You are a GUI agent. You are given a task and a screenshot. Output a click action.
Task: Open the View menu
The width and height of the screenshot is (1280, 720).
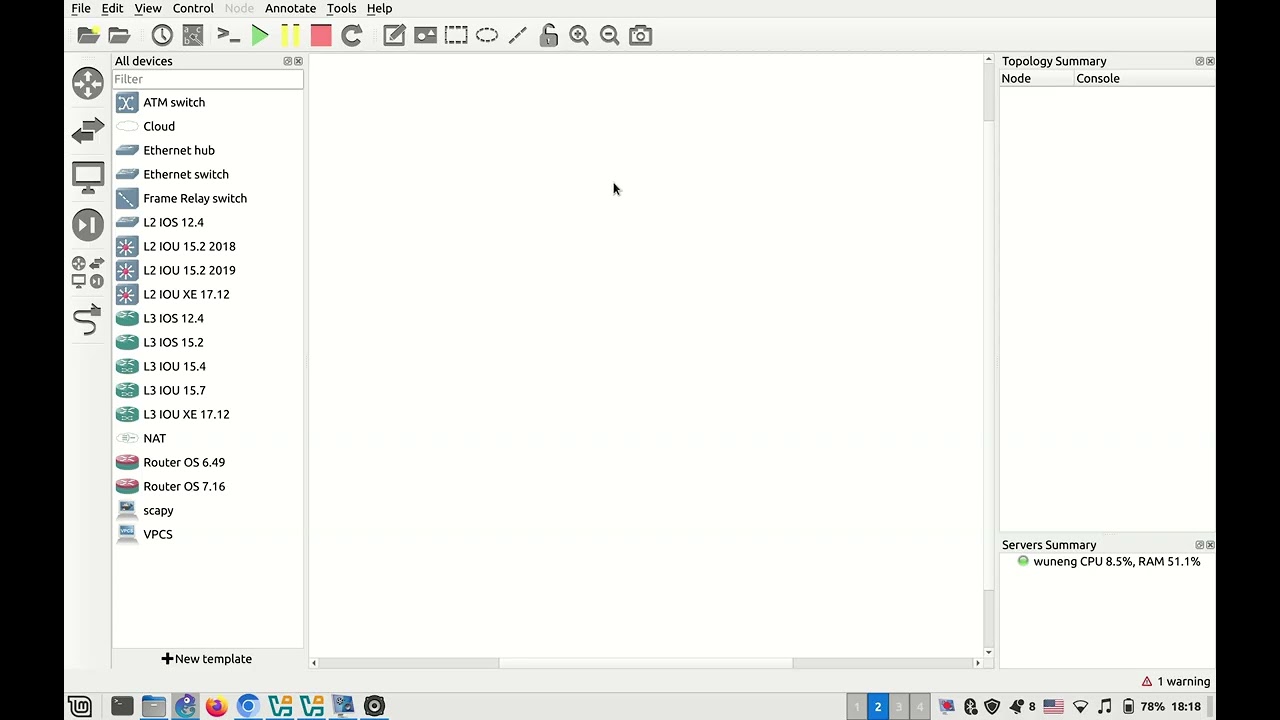[148, 8]
